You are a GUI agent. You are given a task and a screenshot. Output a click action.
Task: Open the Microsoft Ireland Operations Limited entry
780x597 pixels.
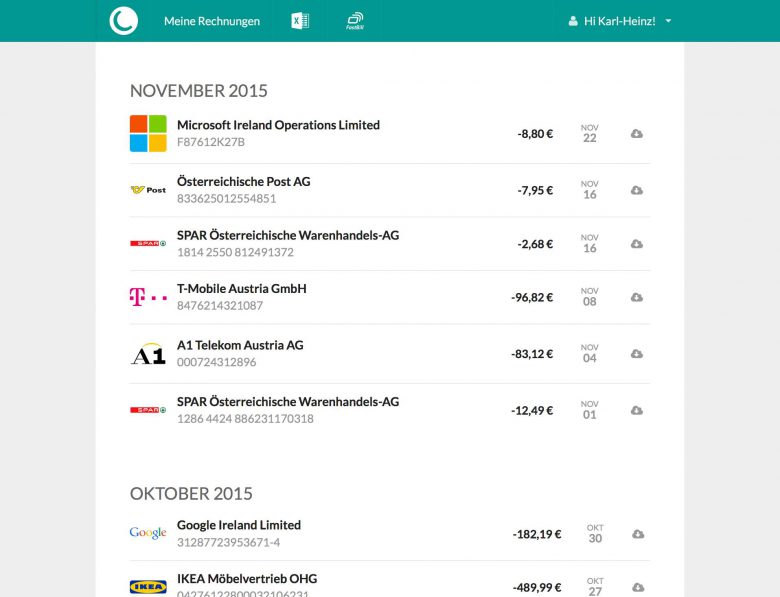pyautogui.click(x=278, y=125)
